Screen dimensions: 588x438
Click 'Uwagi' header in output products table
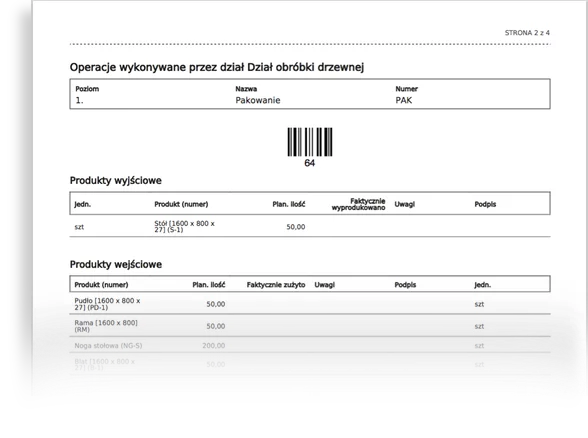(405, 204)
